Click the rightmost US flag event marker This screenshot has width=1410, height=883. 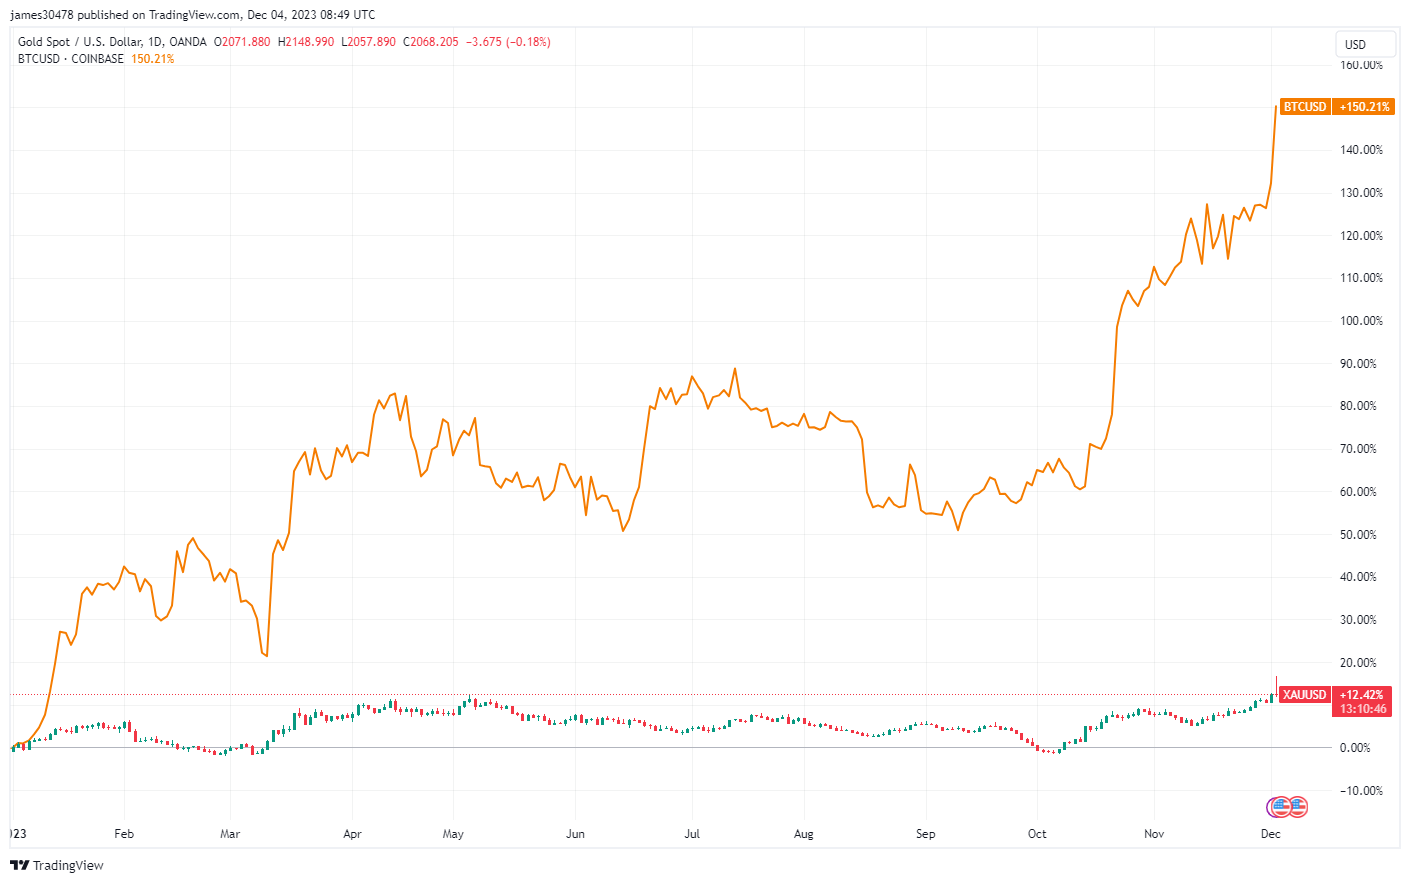click(1299, 807)
